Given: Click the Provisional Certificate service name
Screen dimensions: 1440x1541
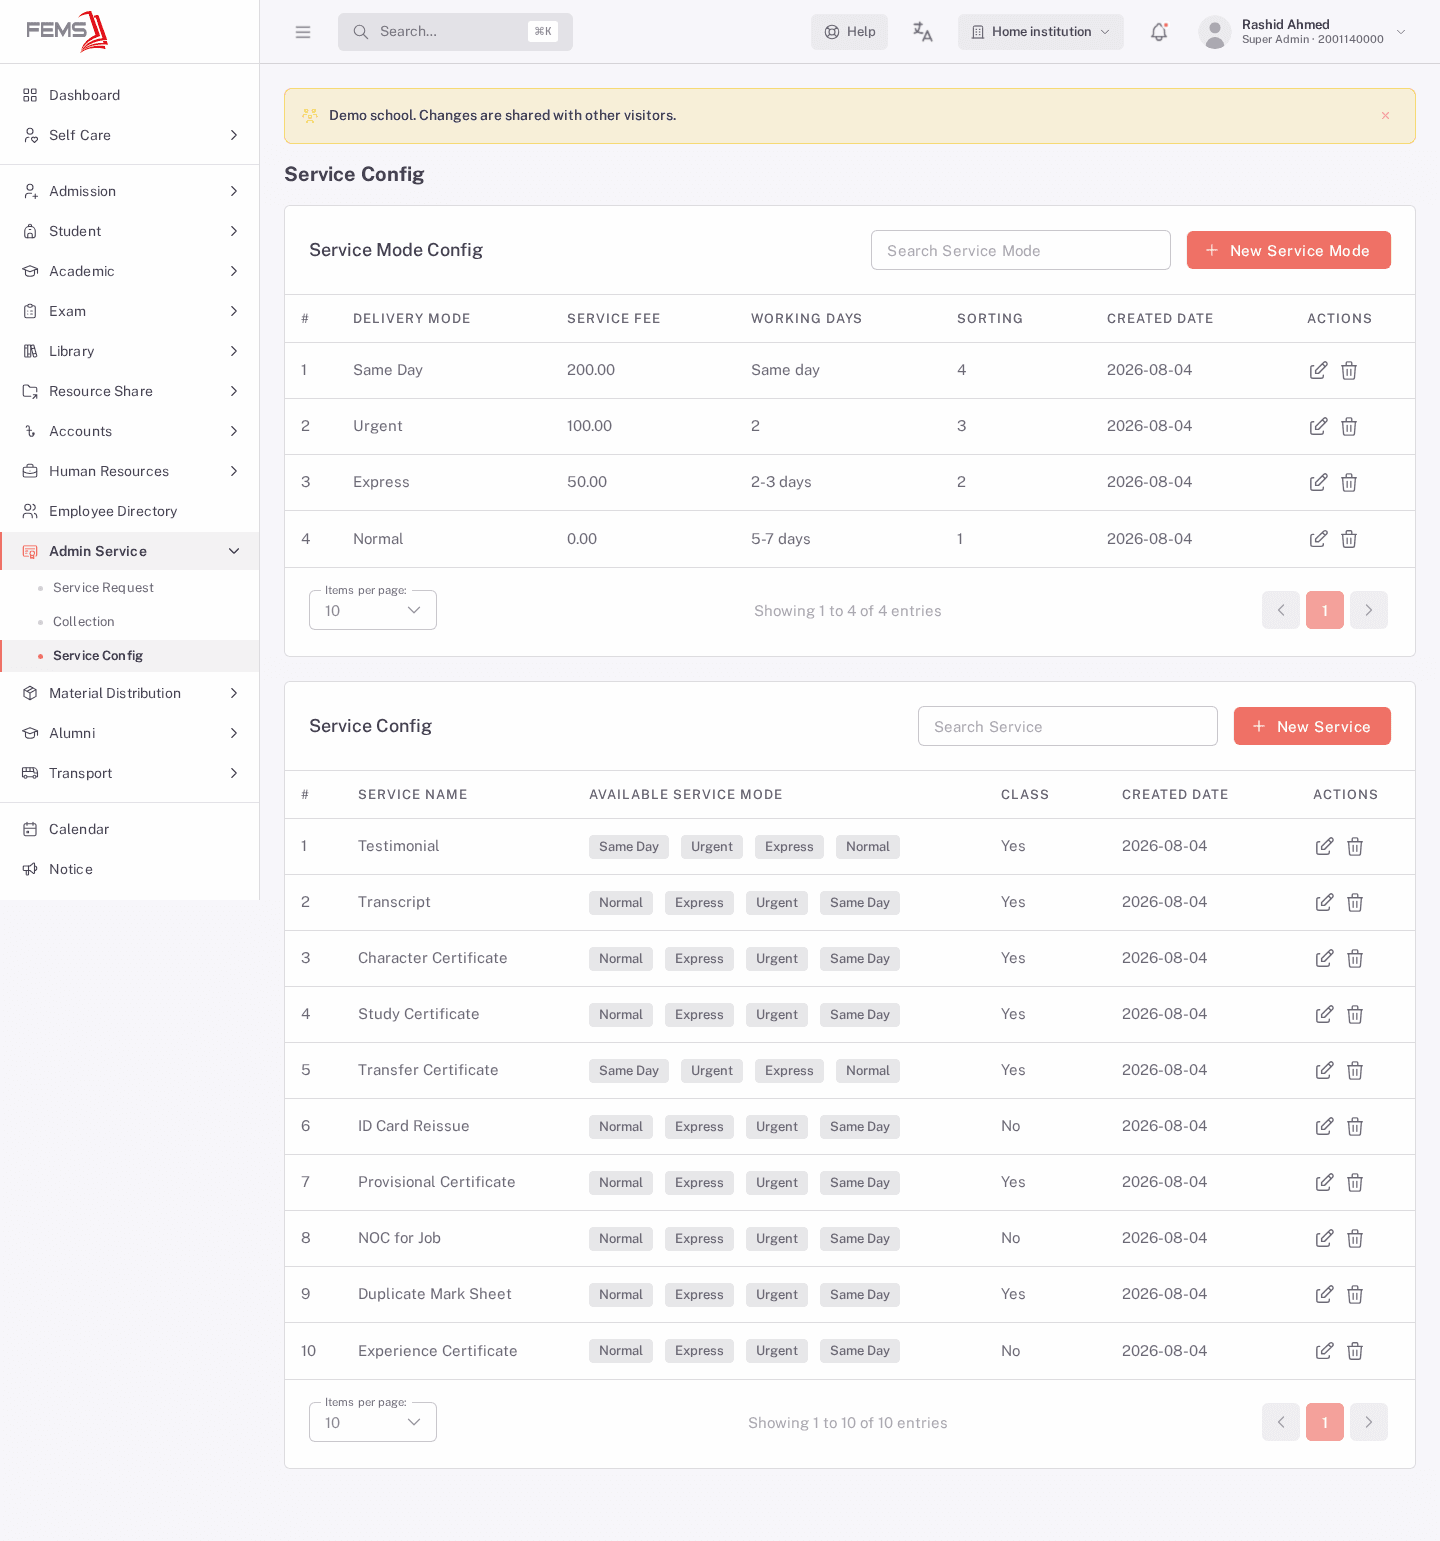Looking at the screenshot, I should coord(437,1182).
